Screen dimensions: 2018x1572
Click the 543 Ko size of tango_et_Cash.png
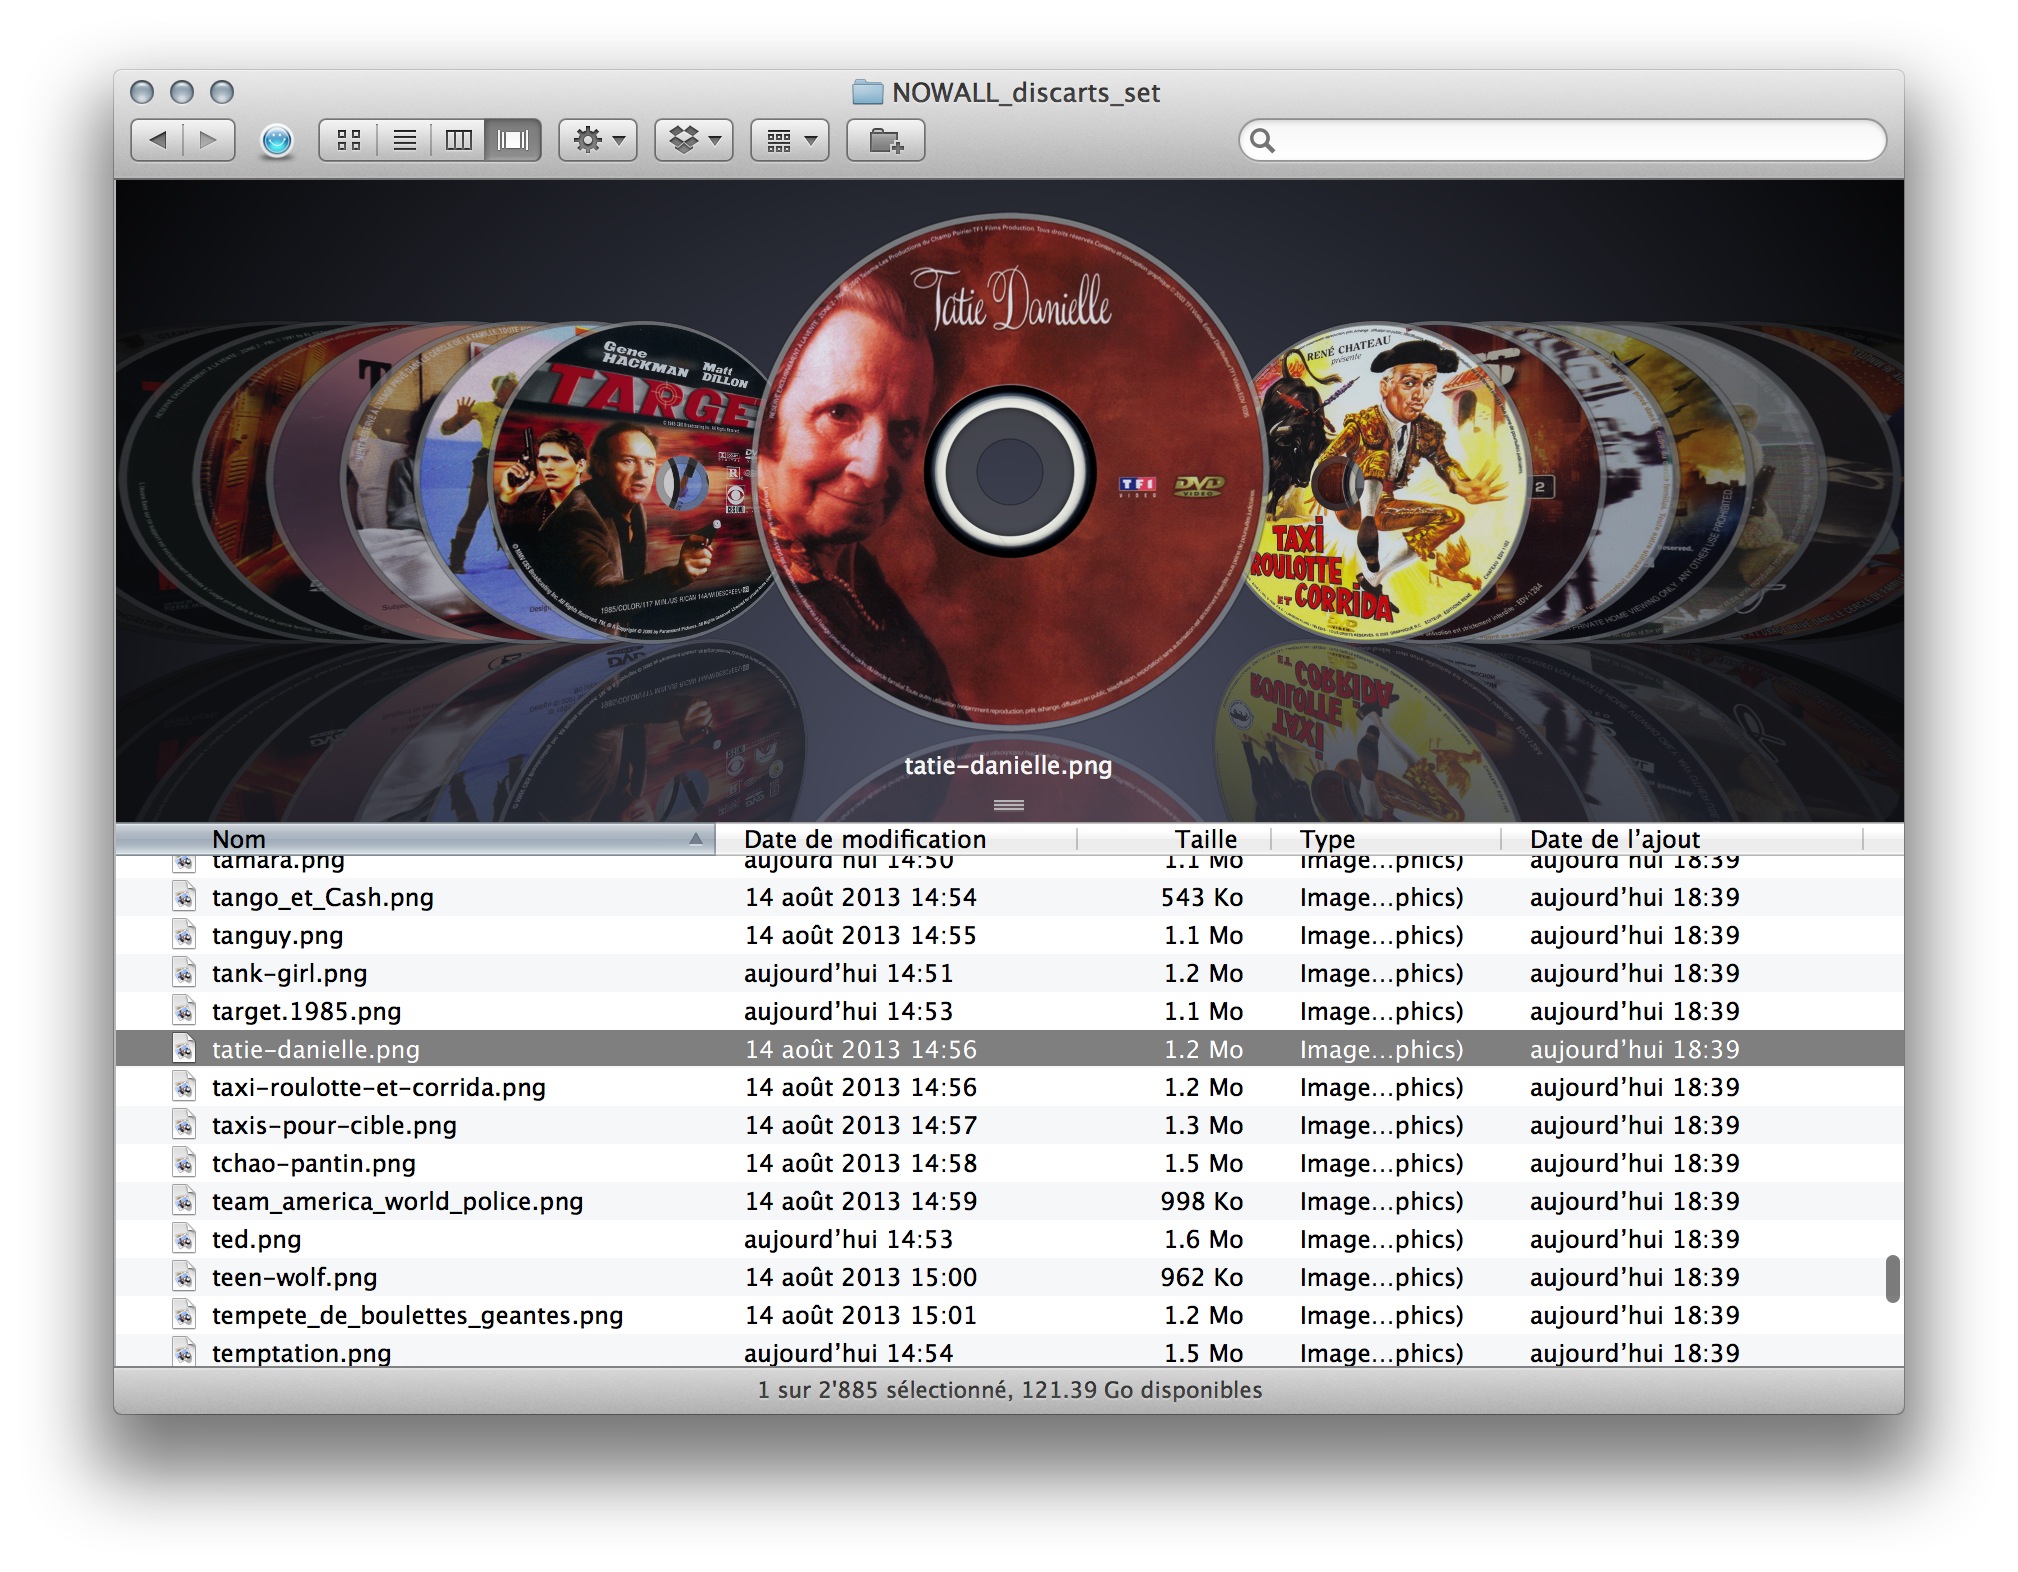(x=1202, y=897)
